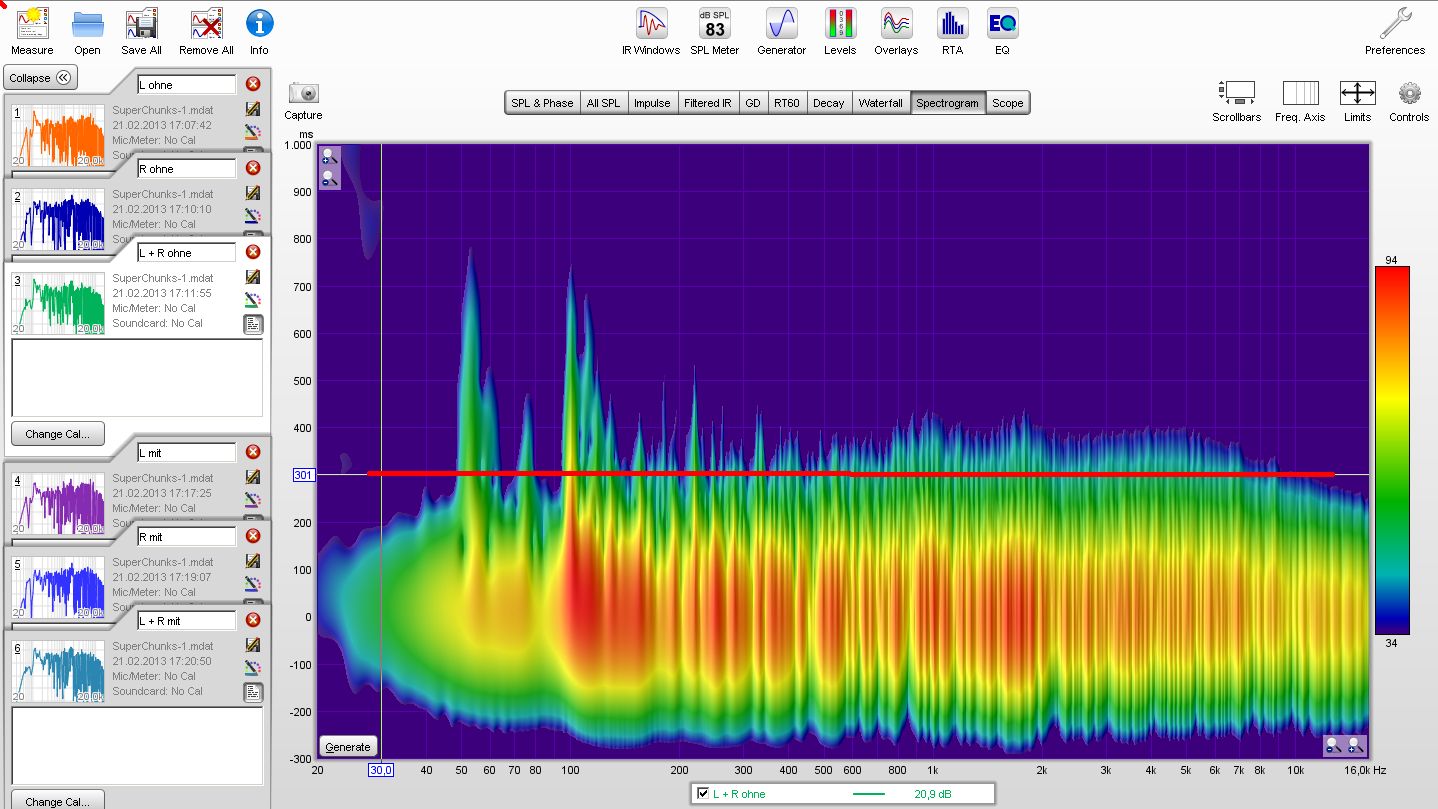Zoom in horizontal axis at graph bottom-right
Viewport: 1438px width, 809px height.
point(1356,745)
